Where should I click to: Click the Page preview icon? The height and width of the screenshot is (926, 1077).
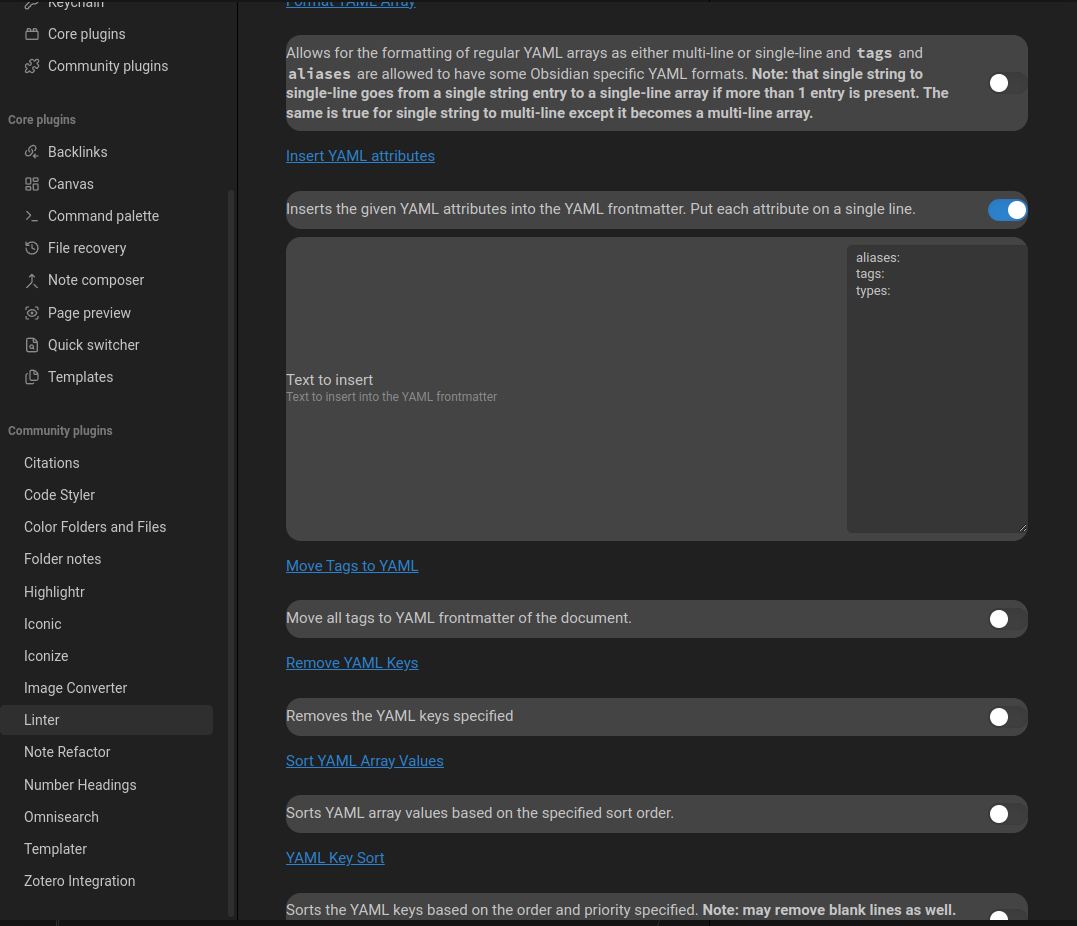(32, 313)
